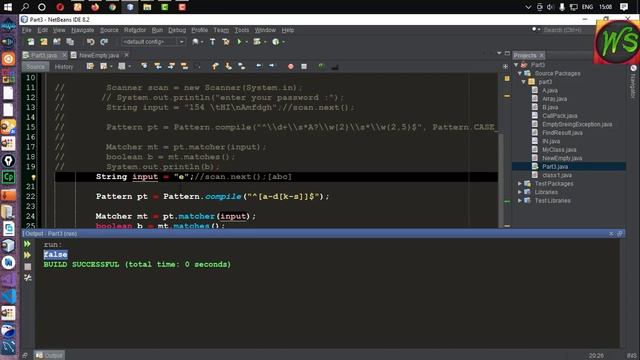Click the lightbulb hint on line 20

pos(33,177)
